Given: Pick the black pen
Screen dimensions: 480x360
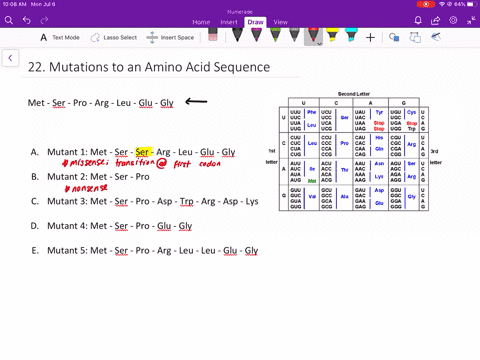Looking at the screenshot, I should [x=237, y=35].
